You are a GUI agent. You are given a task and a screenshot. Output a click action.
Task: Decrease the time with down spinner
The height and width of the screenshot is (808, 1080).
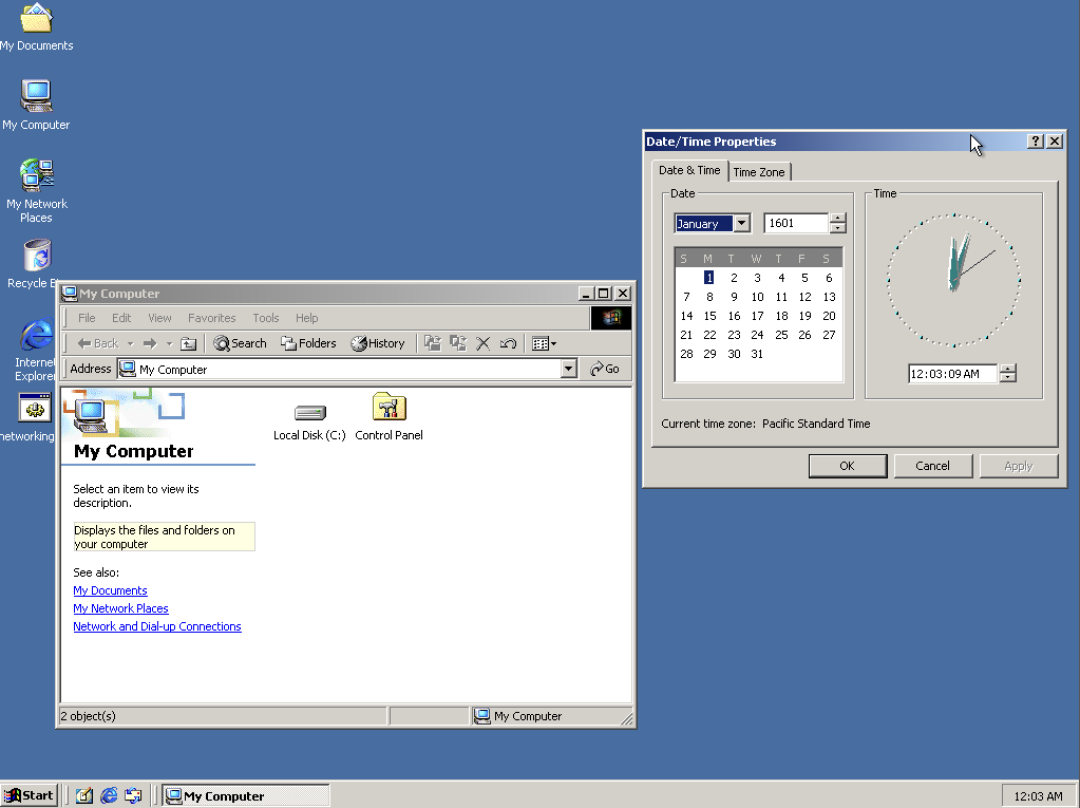coord(1008,378)
